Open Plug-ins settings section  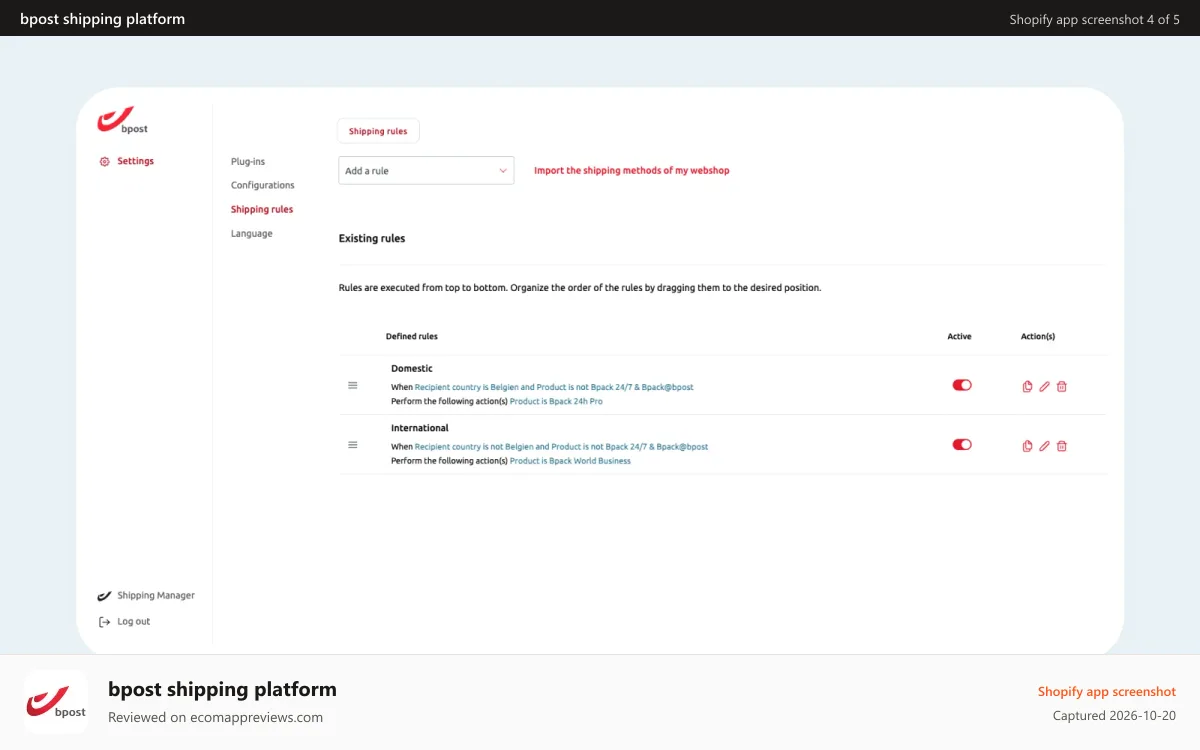click(x=248, y=161)
